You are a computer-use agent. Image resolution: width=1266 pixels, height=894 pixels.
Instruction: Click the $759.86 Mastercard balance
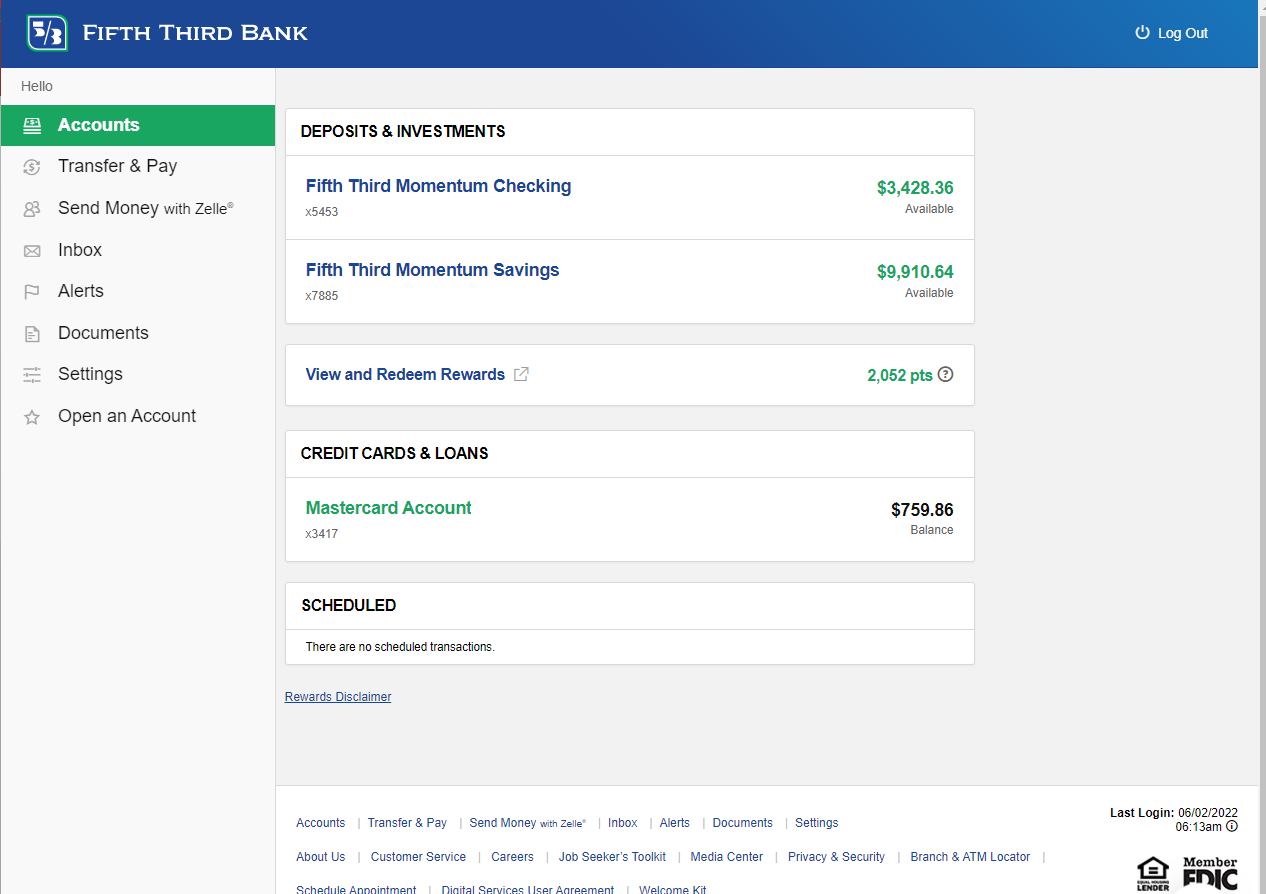922,510
